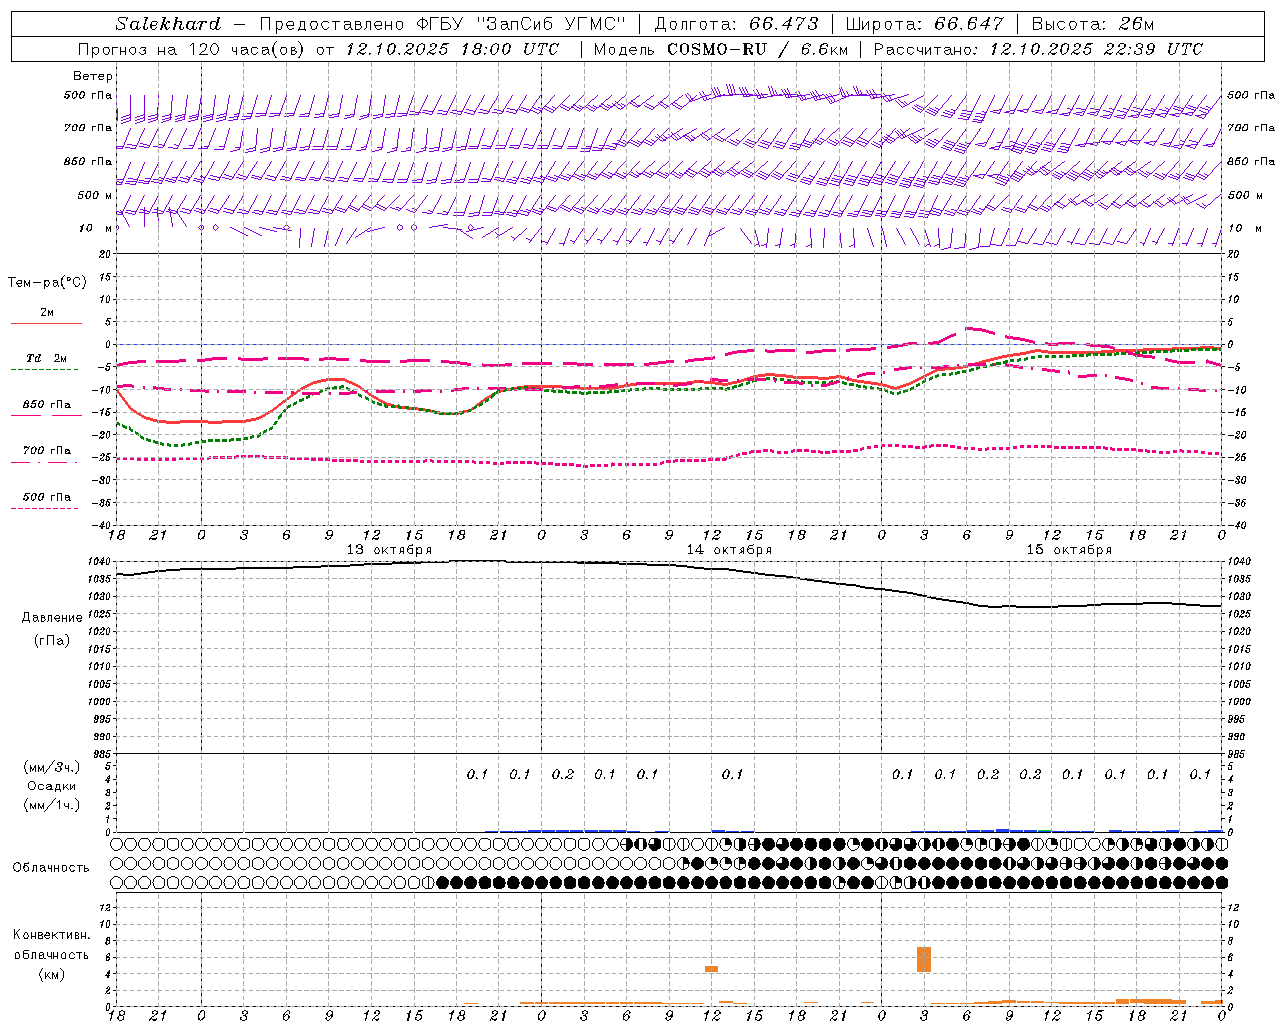Image resolution: width=1280 pixels, height=1024 pixels.
Task: Click the Тем-ра(°C) temperature axis title
Action: (47, 283)
